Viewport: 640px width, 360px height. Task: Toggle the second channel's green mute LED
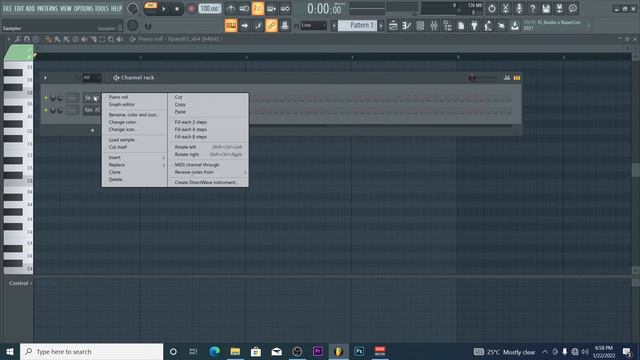pos(46,110)
